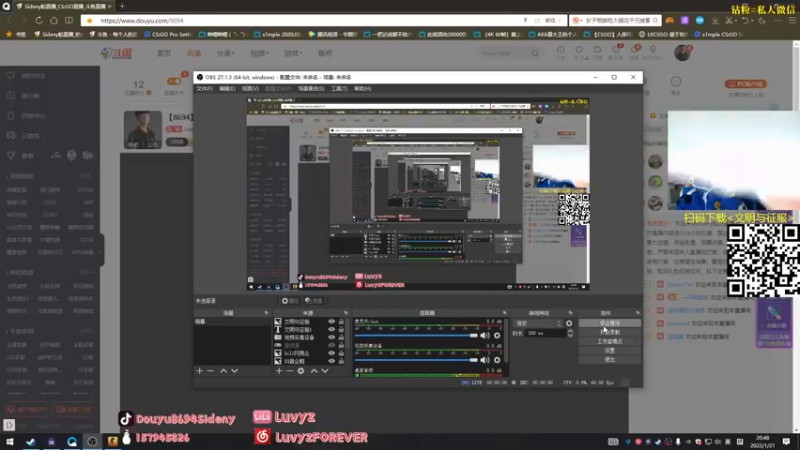Move scene up with the up arrow in Scenes panel
This screenshot has height=450, width=800.
(223, 371)
